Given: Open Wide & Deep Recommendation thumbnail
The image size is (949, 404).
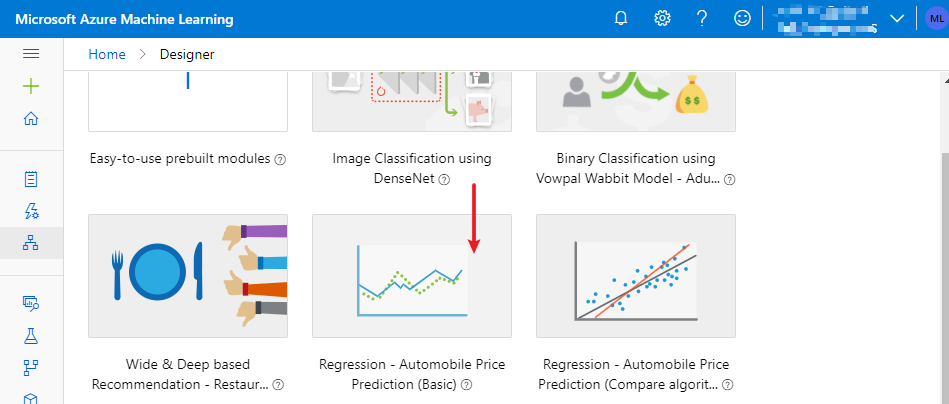Looking at the screenshot, I should 188,276.
